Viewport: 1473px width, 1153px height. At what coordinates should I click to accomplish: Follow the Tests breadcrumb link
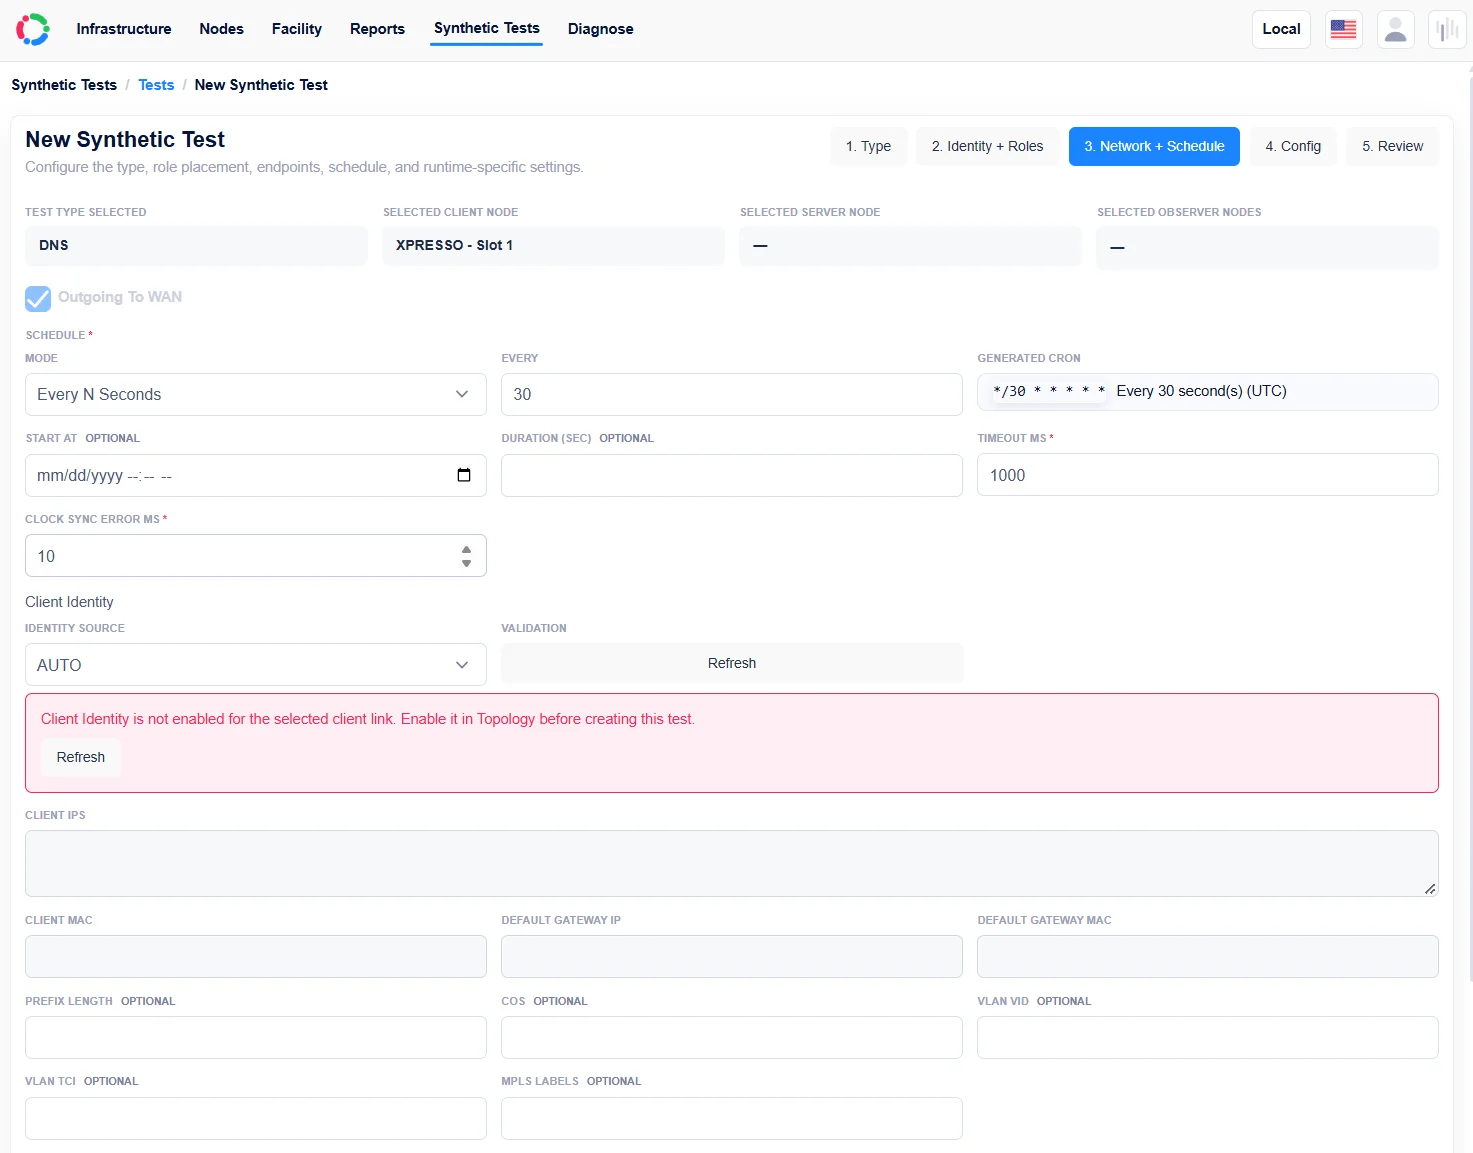point(156,85)
